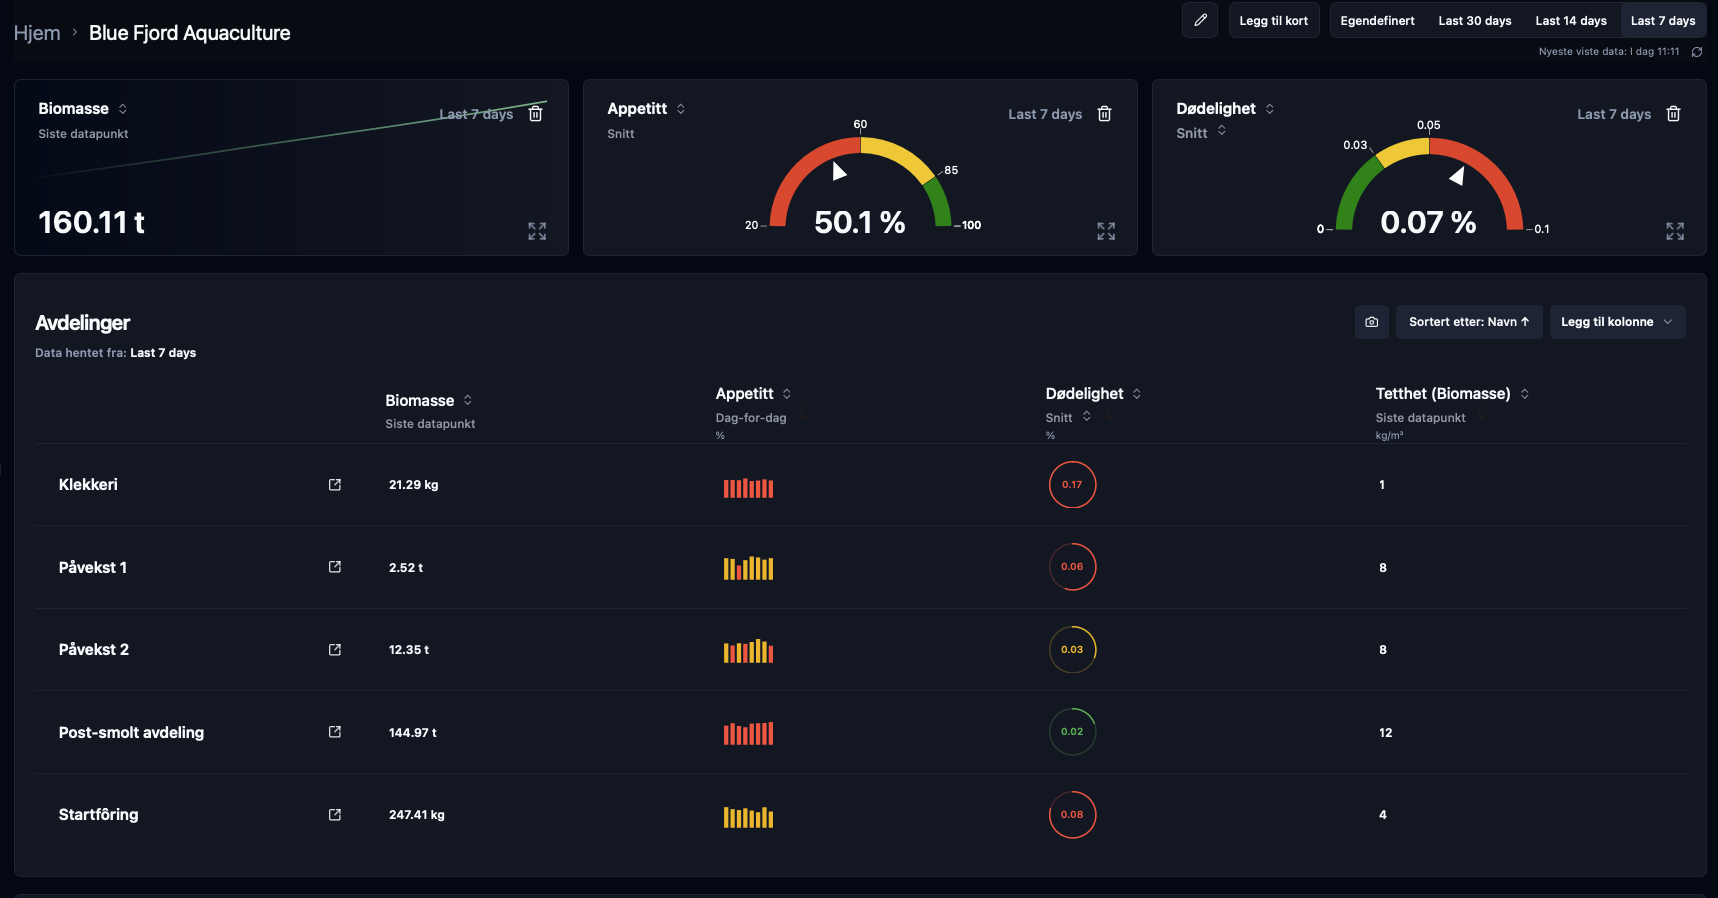Image resolution: width=1718 pixels, height=898 pixels.
Task: Expand the Appetitt card to fullscreen
Action: point(1106,231)
